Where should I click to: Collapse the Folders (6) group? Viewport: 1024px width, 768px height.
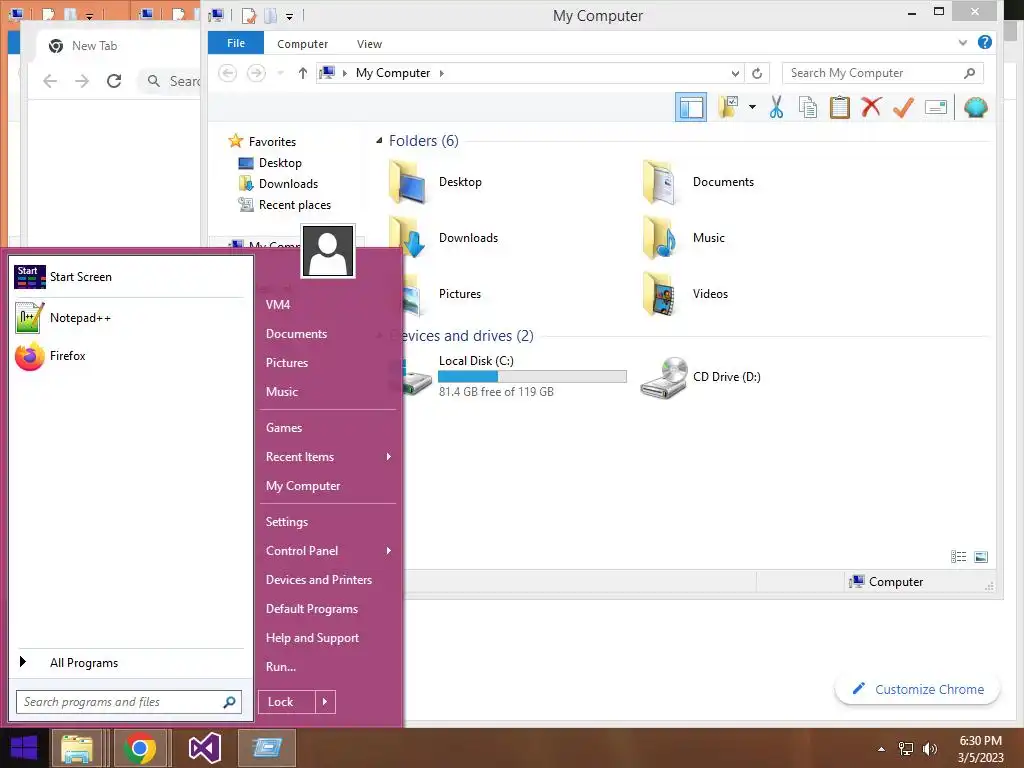click(x=379, y=140)
